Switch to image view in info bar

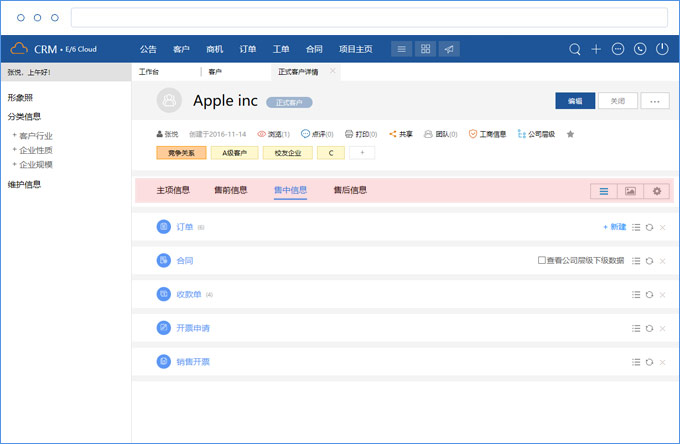[x=630, y=190]
